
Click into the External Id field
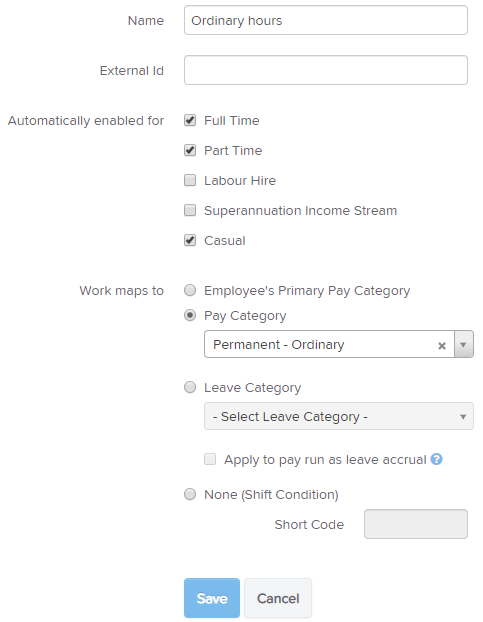click(x=326, y=70)
